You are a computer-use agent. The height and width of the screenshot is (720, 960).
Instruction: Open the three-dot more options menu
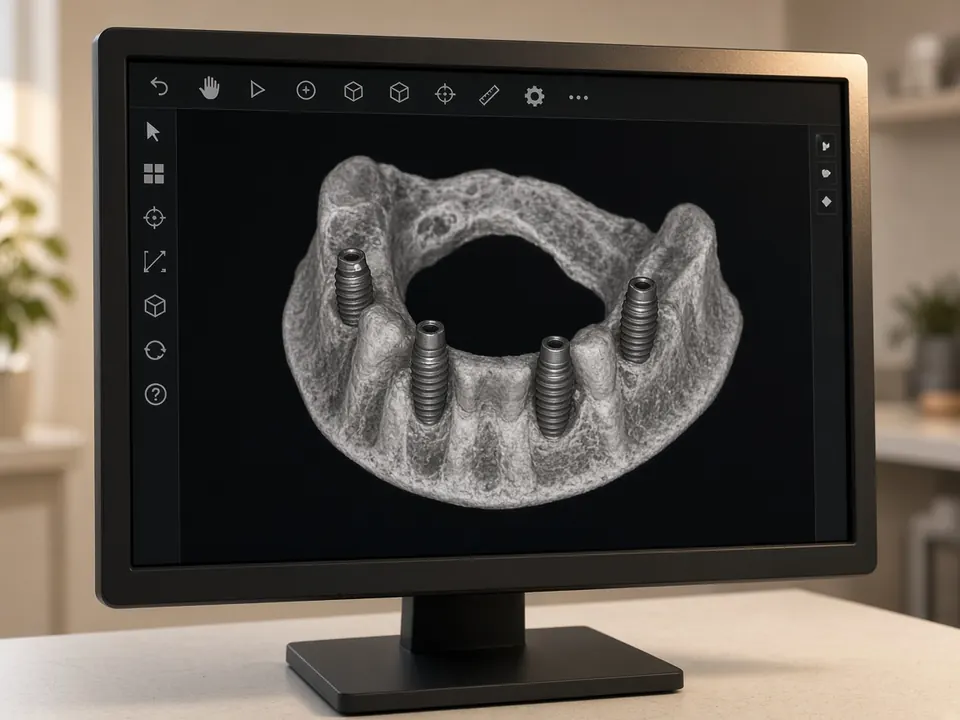point(579,97)
